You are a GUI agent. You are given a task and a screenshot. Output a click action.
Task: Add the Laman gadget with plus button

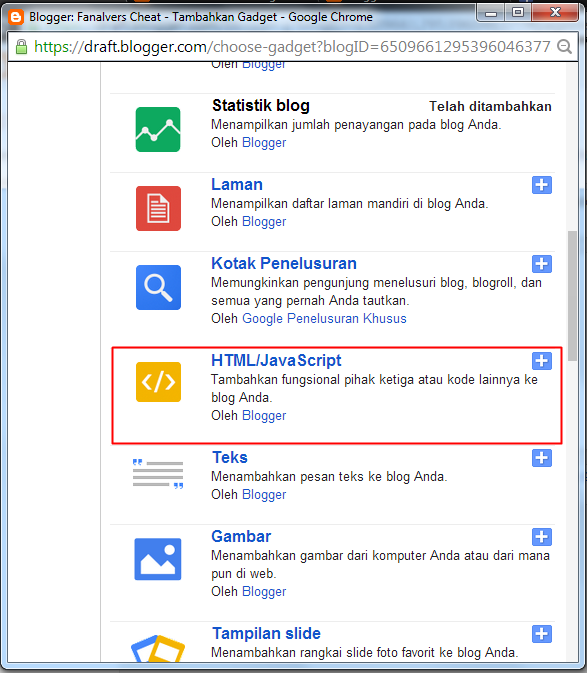[x=542, y=185]
